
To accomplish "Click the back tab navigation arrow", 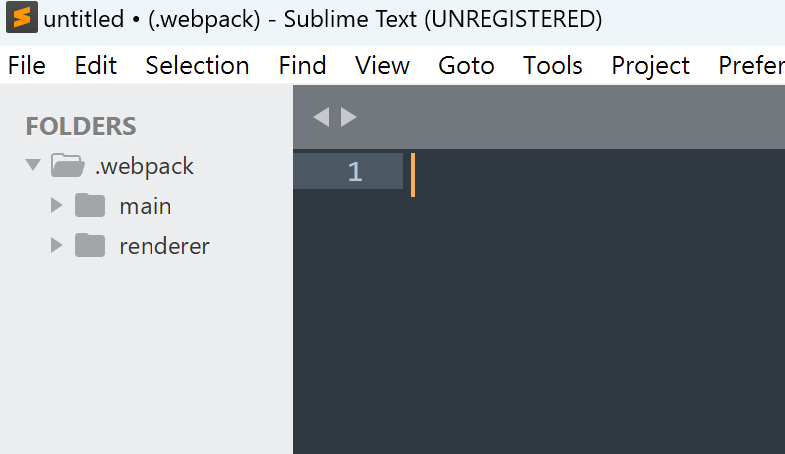I will pyautogui.click(x=321, y=117).
